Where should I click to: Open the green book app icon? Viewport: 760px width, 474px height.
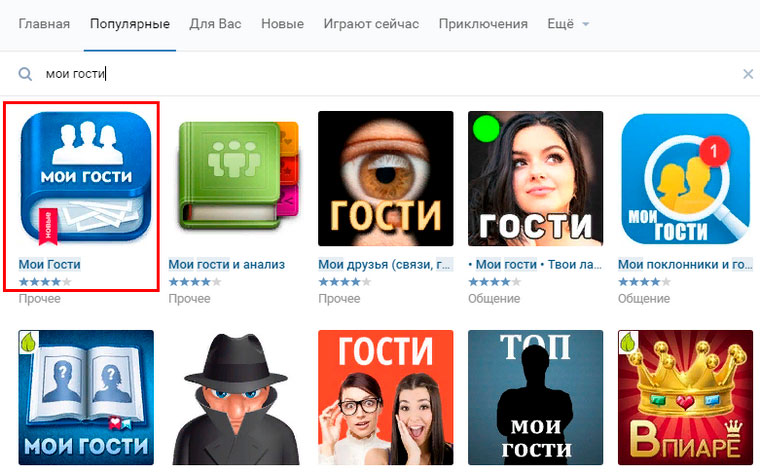tap(236, 178)
